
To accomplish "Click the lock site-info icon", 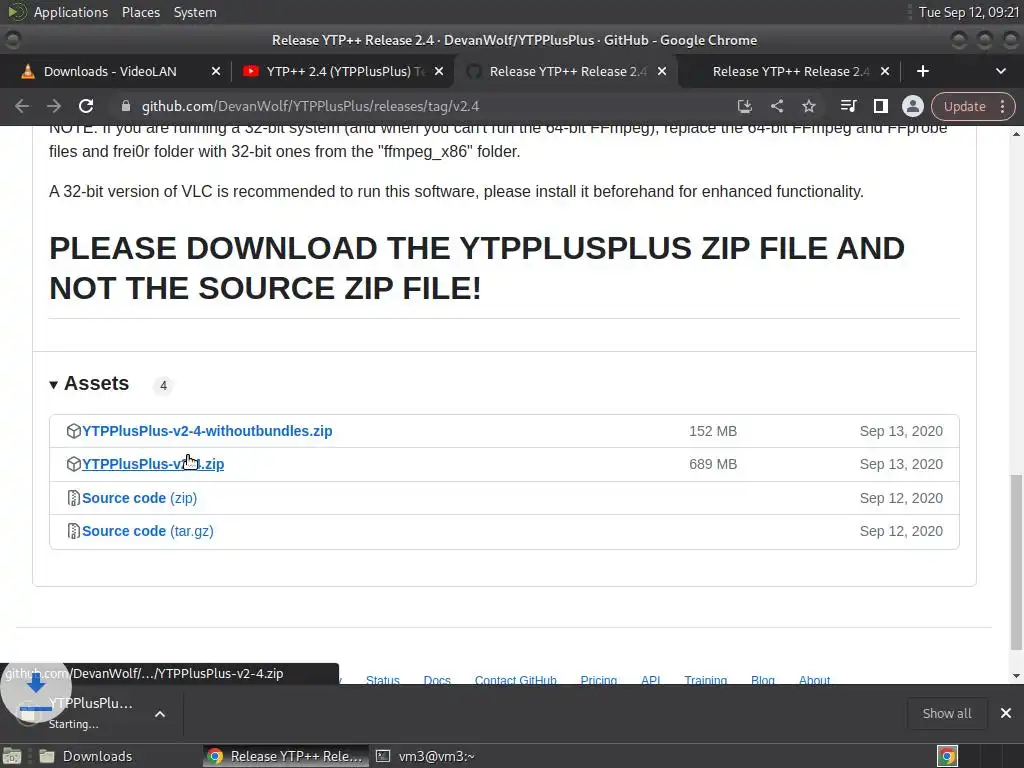I will click(x=126, y=106).
